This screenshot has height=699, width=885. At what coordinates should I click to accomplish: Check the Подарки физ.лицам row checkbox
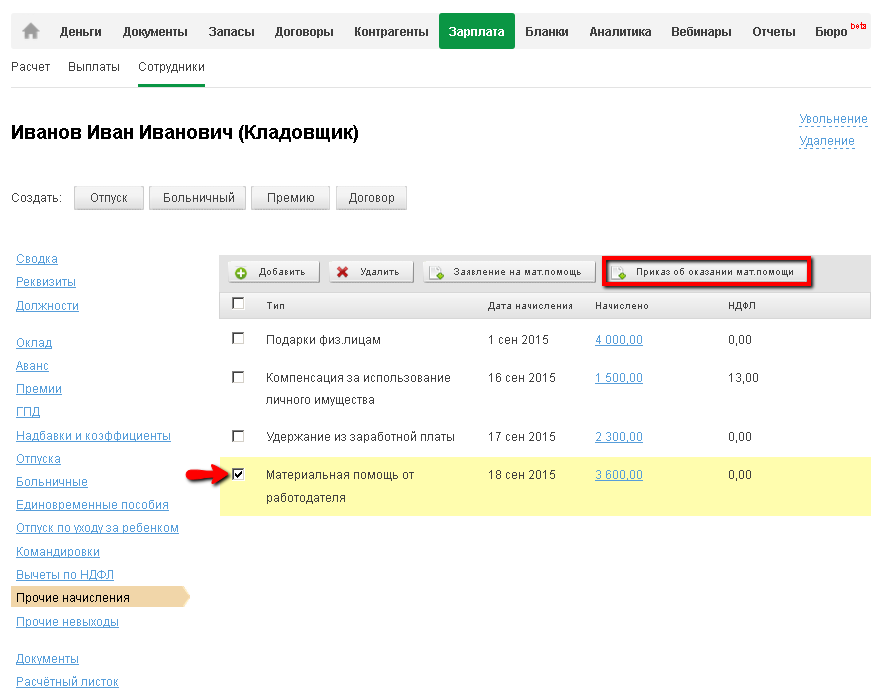pos(238,339)
